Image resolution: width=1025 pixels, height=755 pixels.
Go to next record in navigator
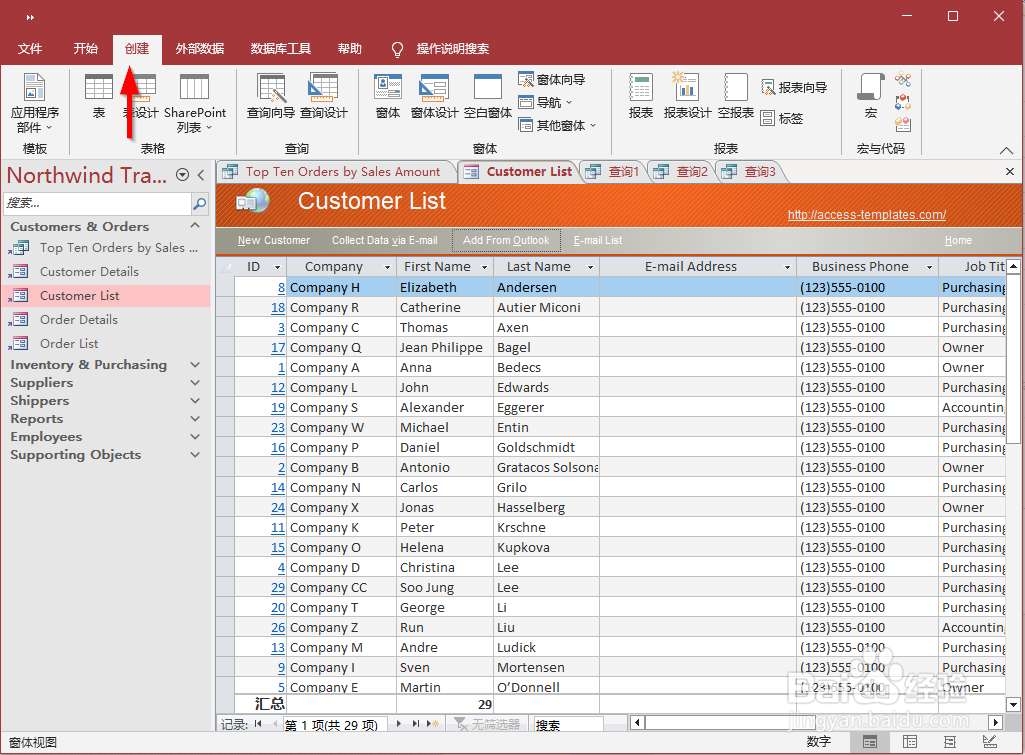pyautogui.click(x=398, y=724)
